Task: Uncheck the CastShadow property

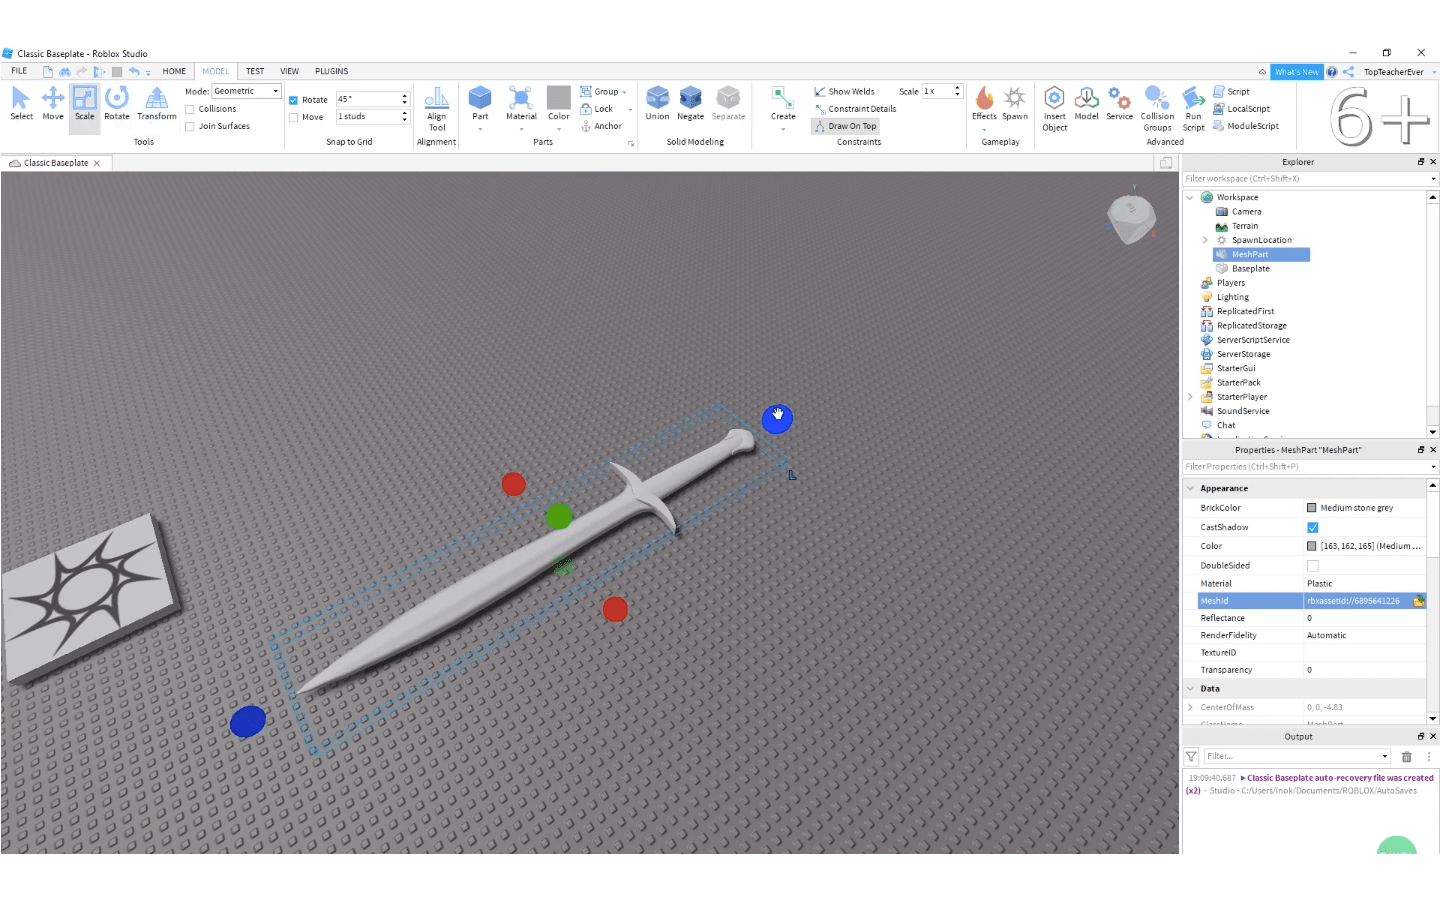Action: (x=1313, y=527)
